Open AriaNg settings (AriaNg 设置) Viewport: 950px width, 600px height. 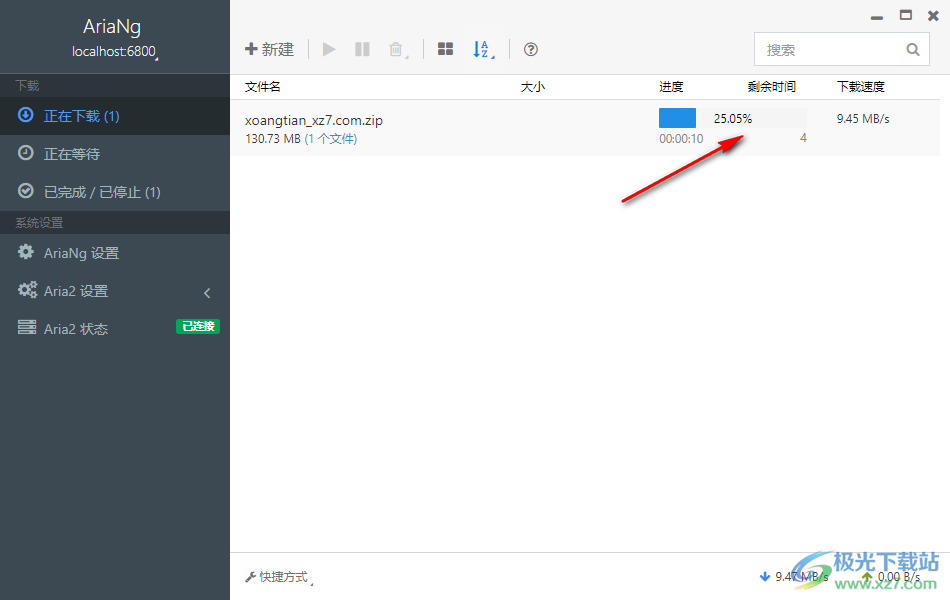115,253
